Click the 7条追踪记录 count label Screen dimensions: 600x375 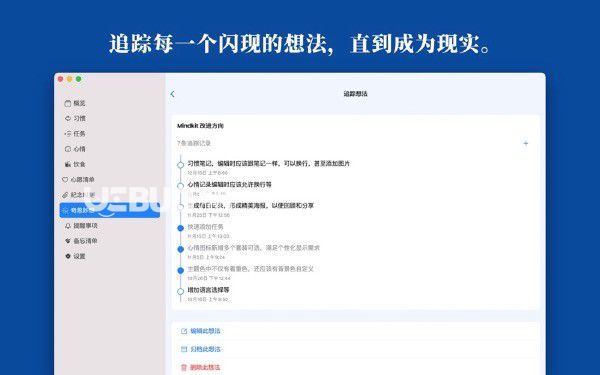194,143
